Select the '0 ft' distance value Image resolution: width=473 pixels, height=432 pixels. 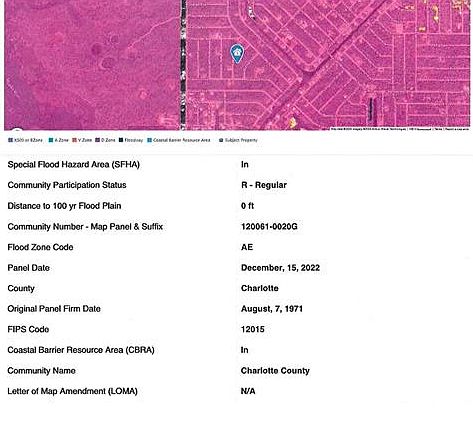point(247,206)
